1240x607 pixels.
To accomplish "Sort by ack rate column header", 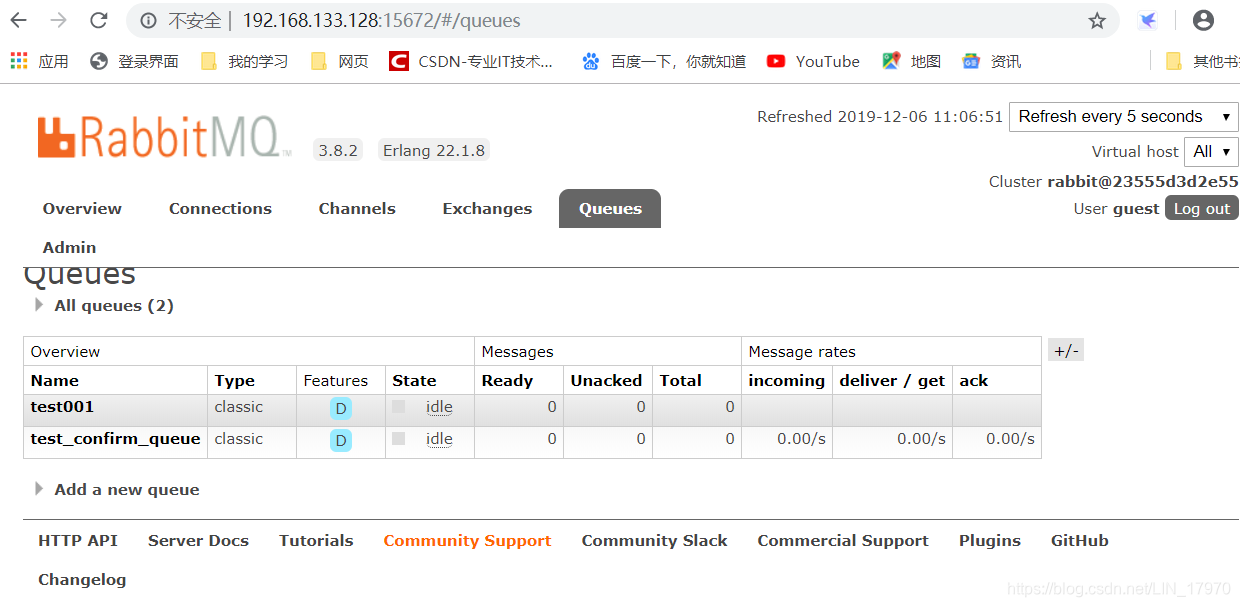I will click(x=973, y=381).
